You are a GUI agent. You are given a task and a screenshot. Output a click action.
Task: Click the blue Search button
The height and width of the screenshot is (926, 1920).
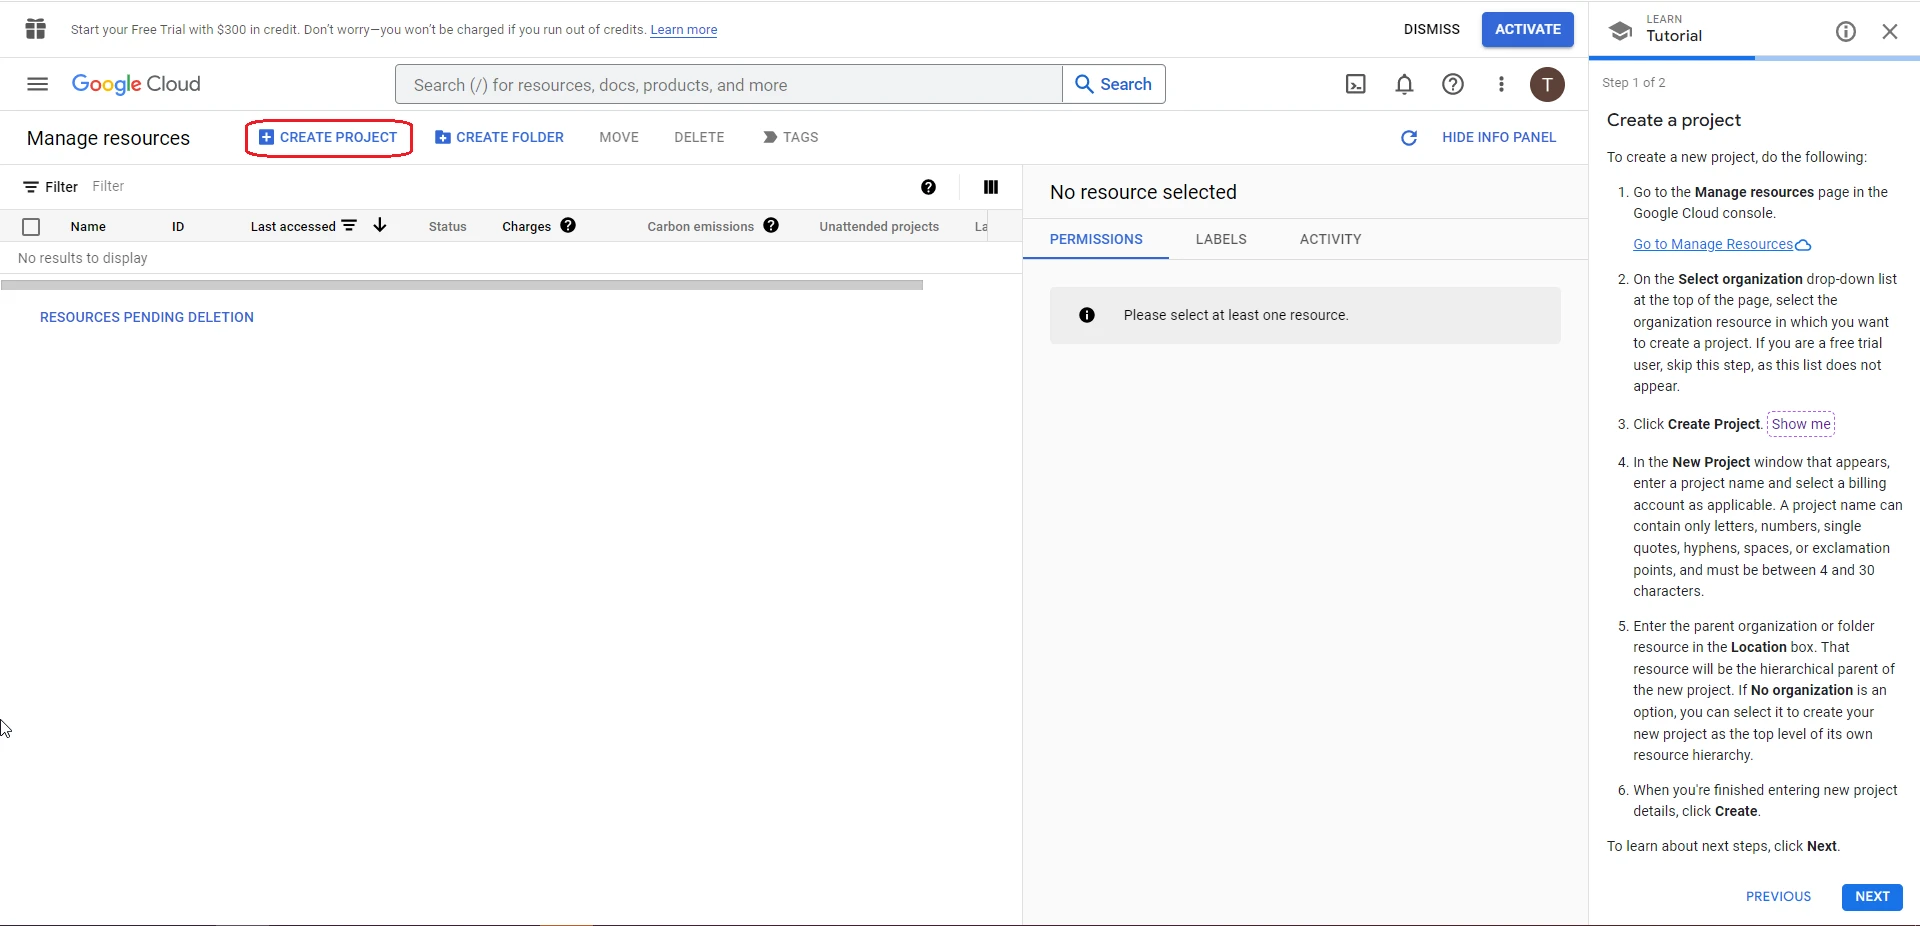[x=1114, y=84]
